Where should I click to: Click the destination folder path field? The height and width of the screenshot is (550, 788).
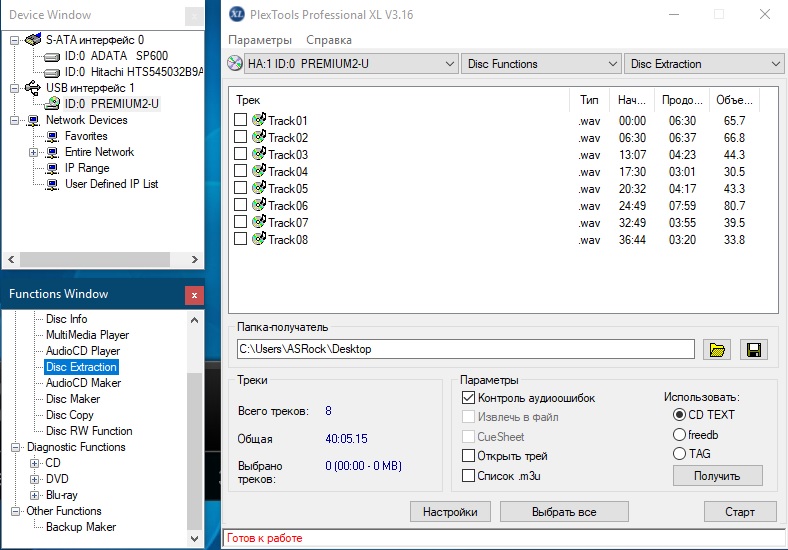[x=465, y=349]
